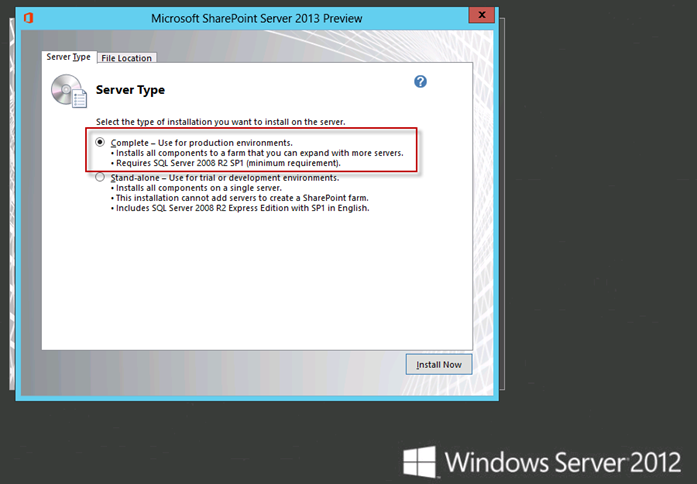
Task: Click the setup disc icon beside Server Type
Action: pyautogui.click(x=68, y=91)
